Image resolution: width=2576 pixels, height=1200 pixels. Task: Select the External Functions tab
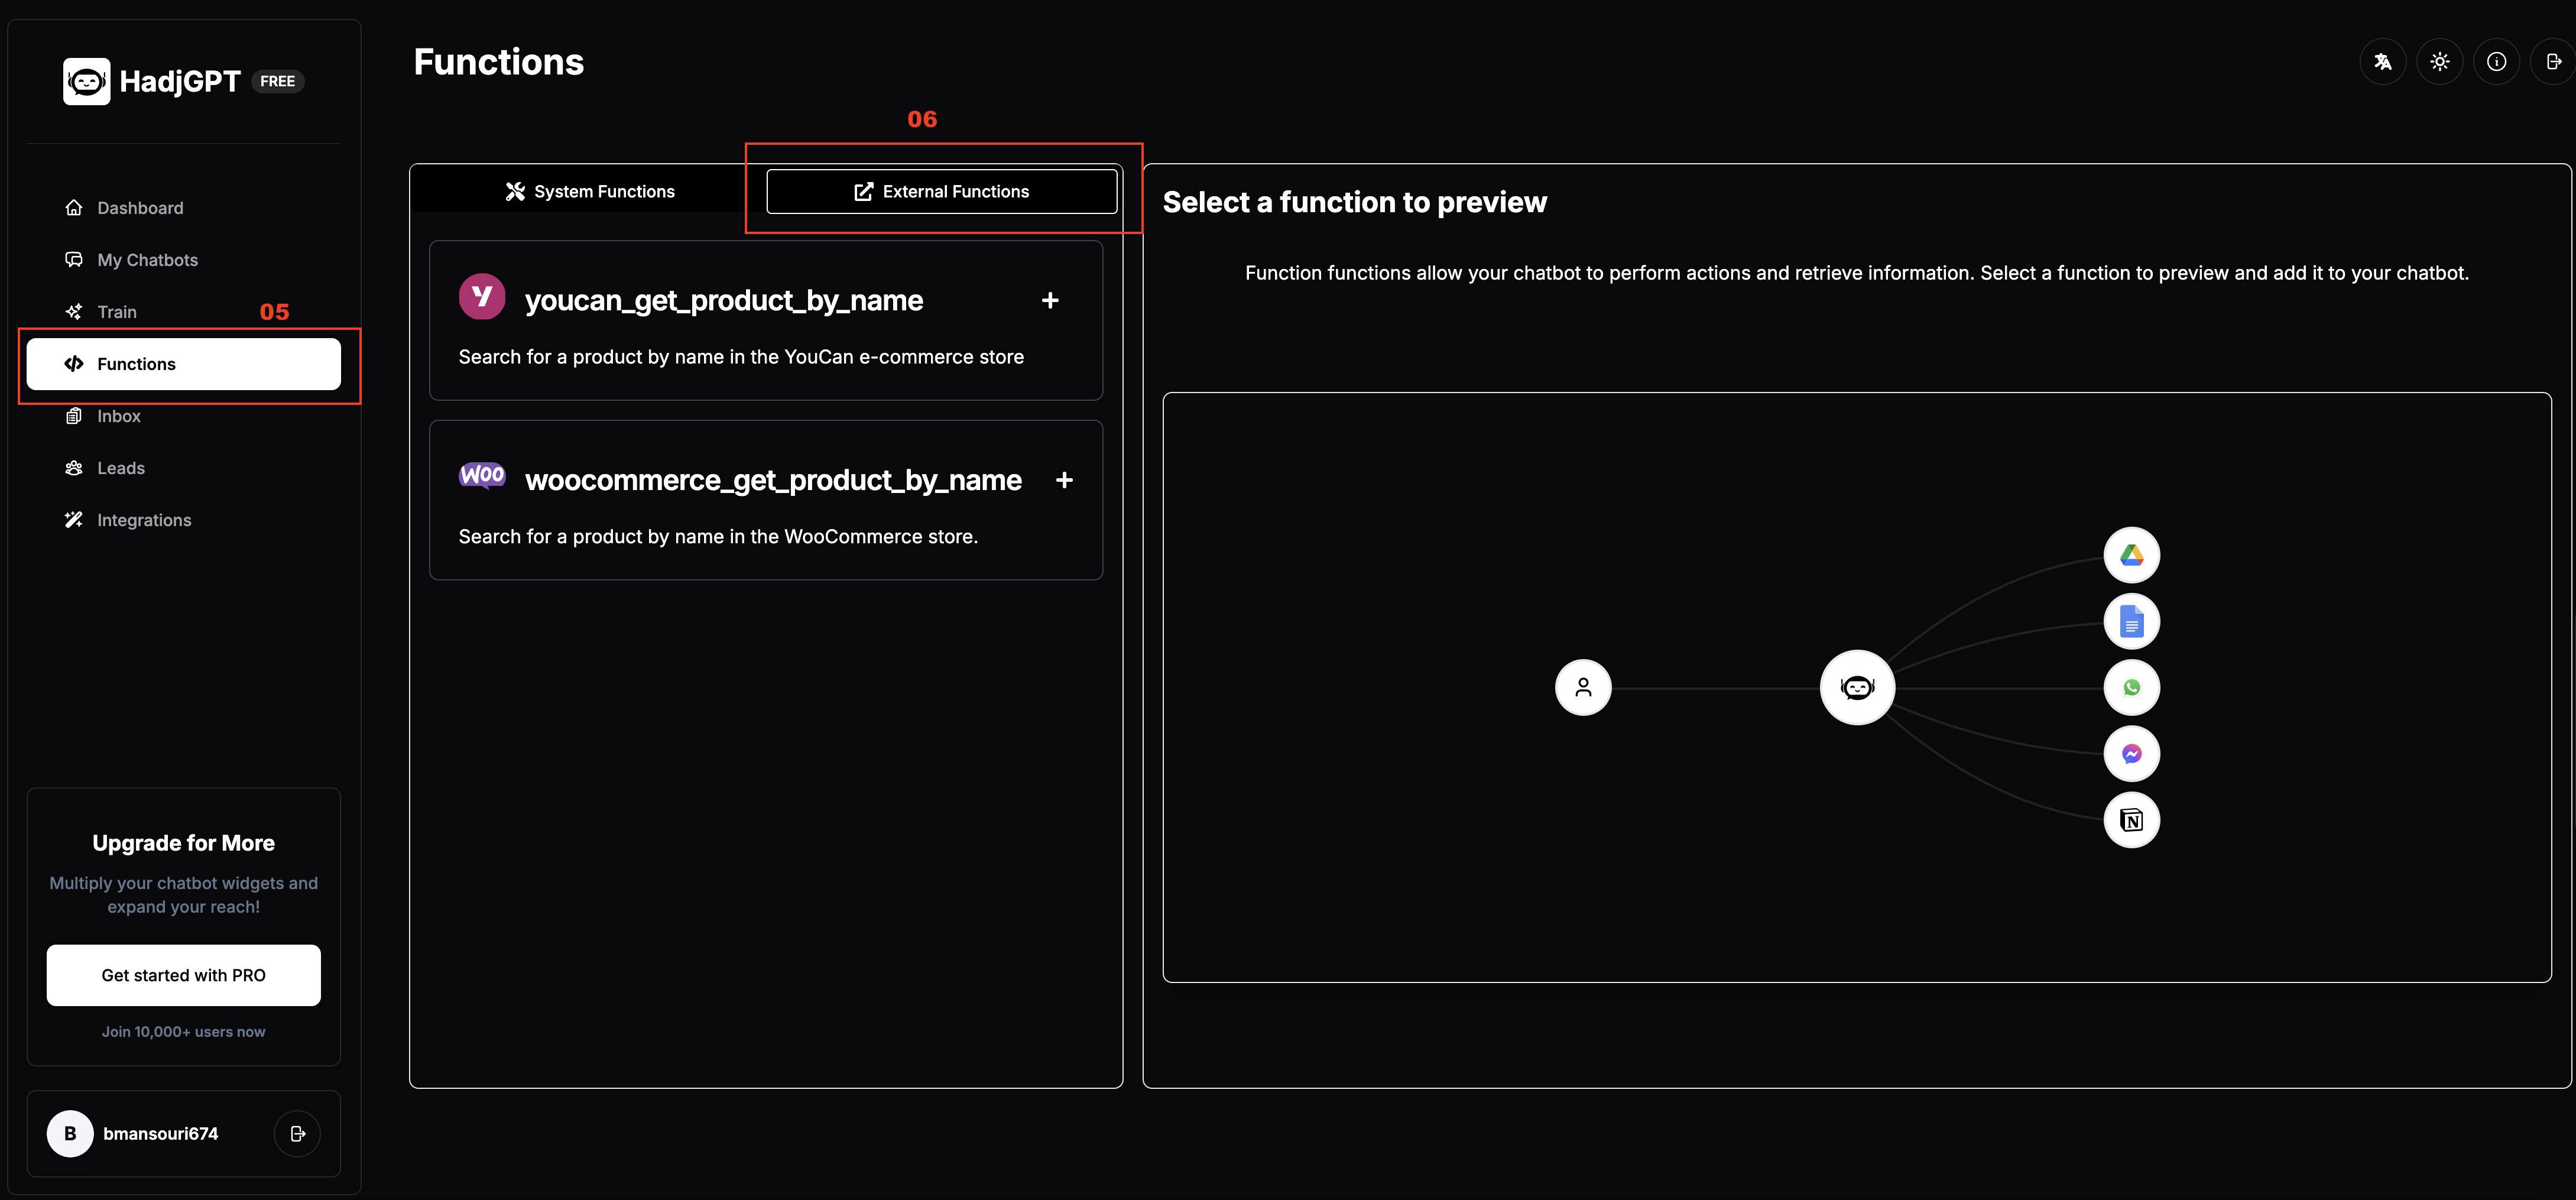click(x=941, y=191)
